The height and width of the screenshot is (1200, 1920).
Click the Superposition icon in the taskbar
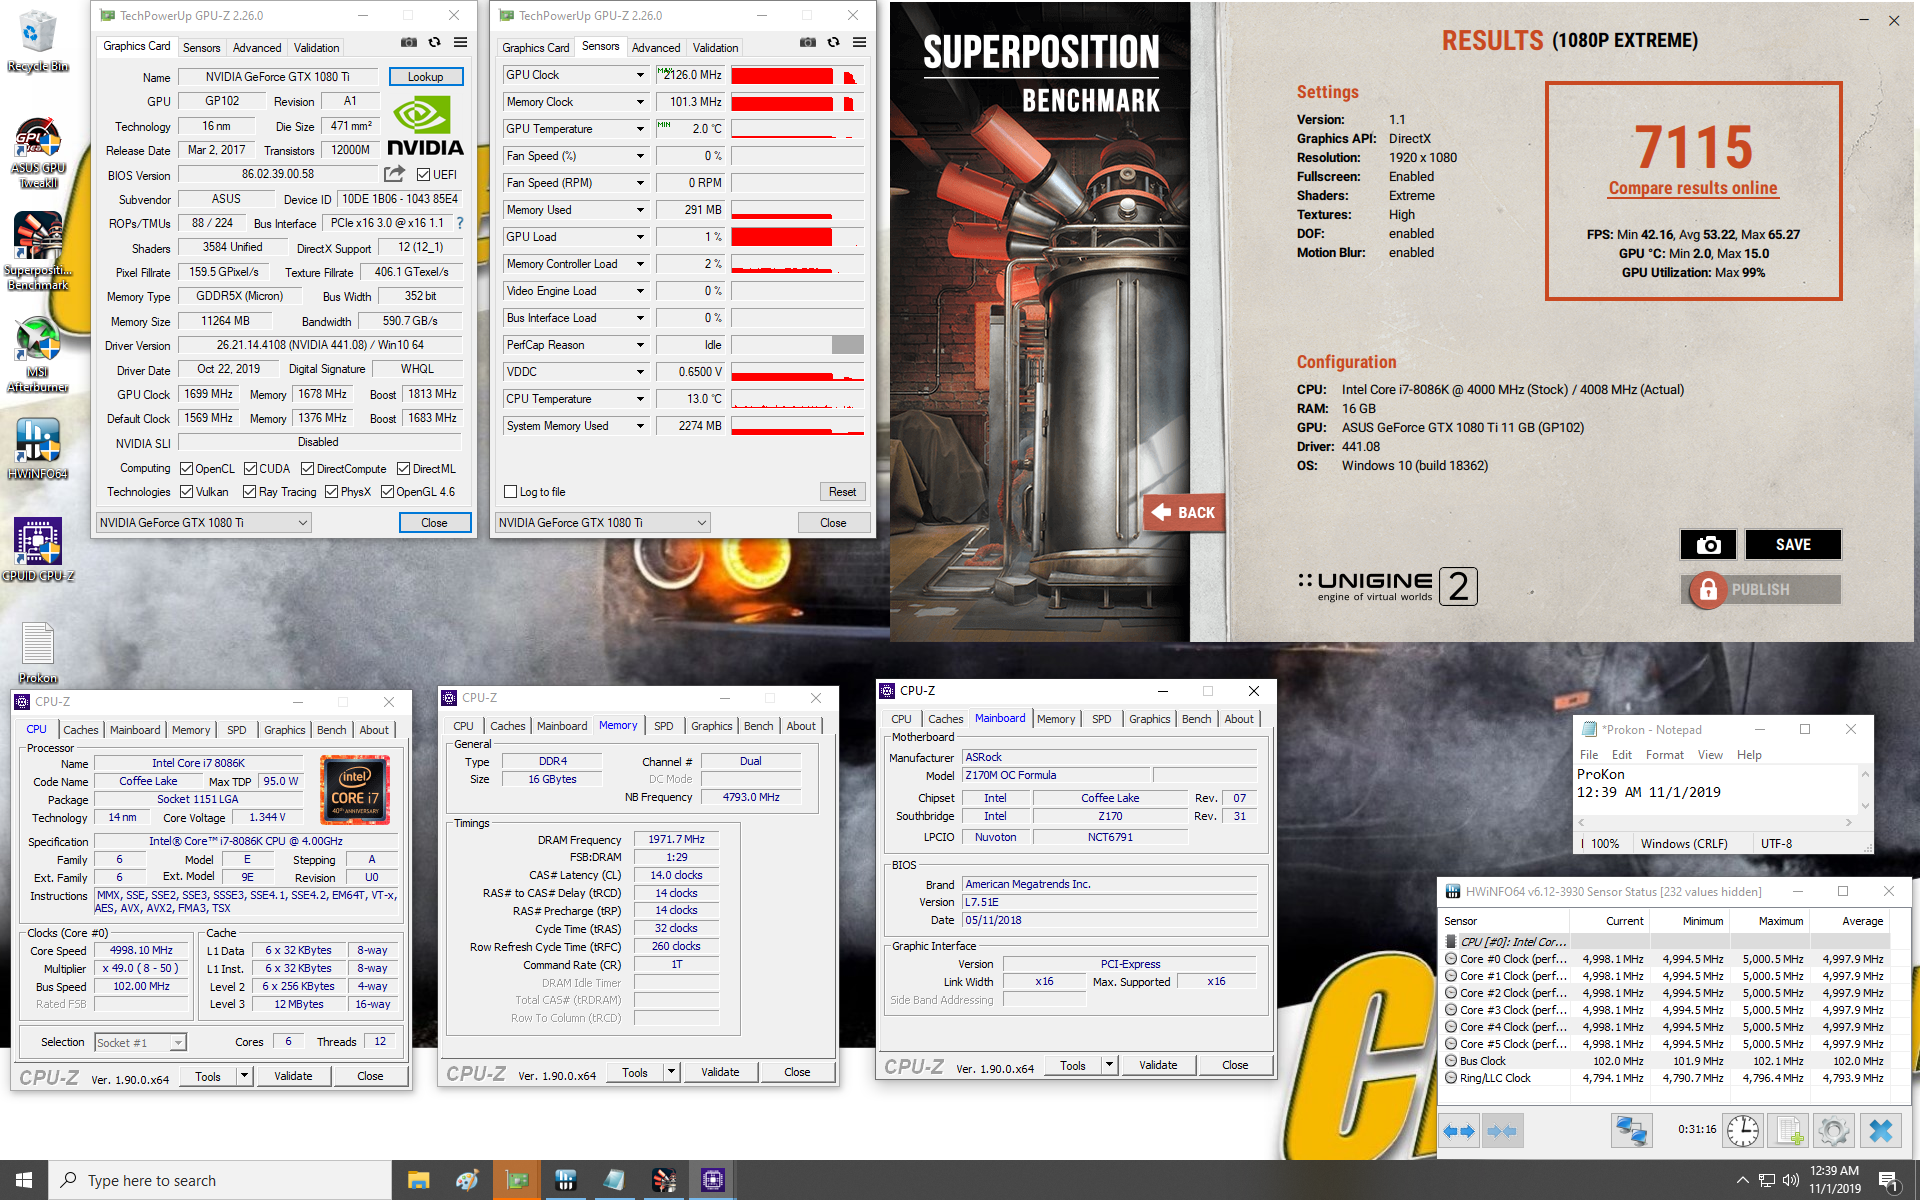(x=664, y=1180)
